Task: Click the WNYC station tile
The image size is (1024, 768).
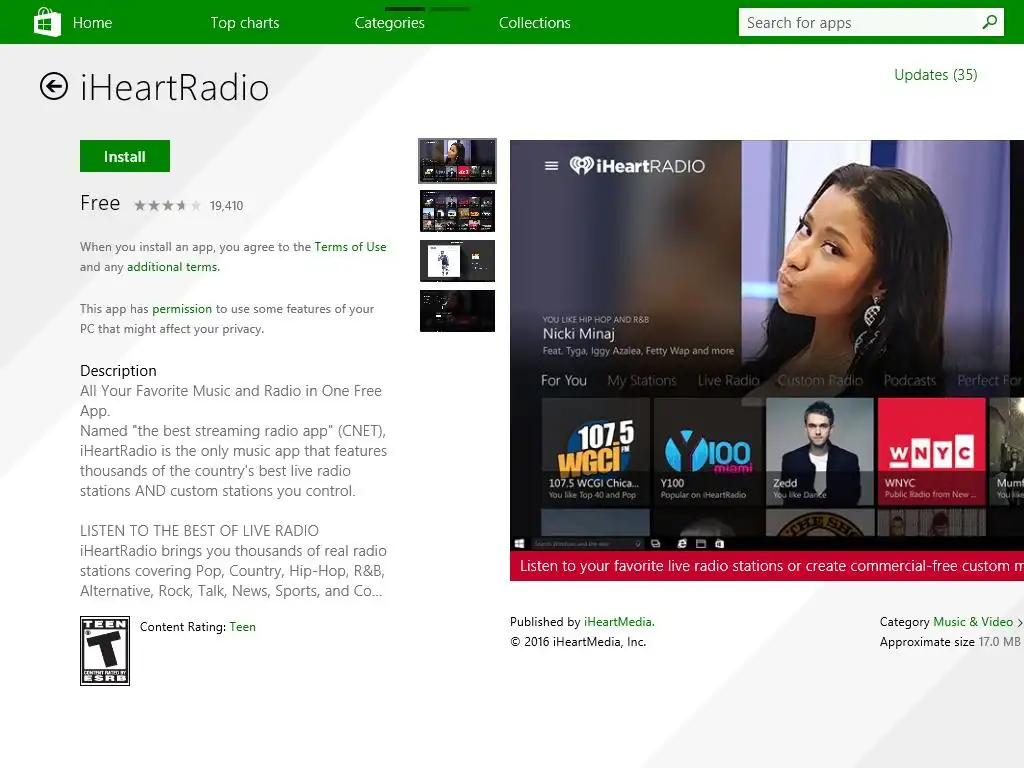Action: click(x=931, y=452)
